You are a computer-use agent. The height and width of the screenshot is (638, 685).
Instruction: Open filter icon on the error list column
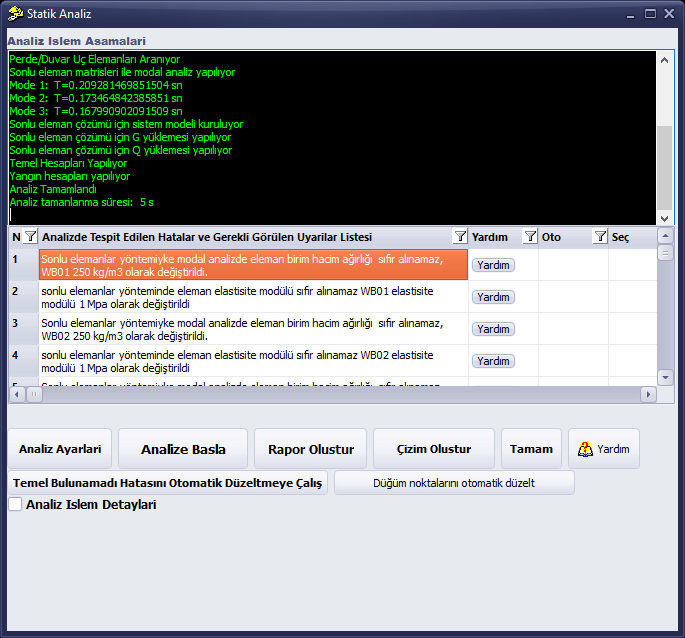click(460, 236)
